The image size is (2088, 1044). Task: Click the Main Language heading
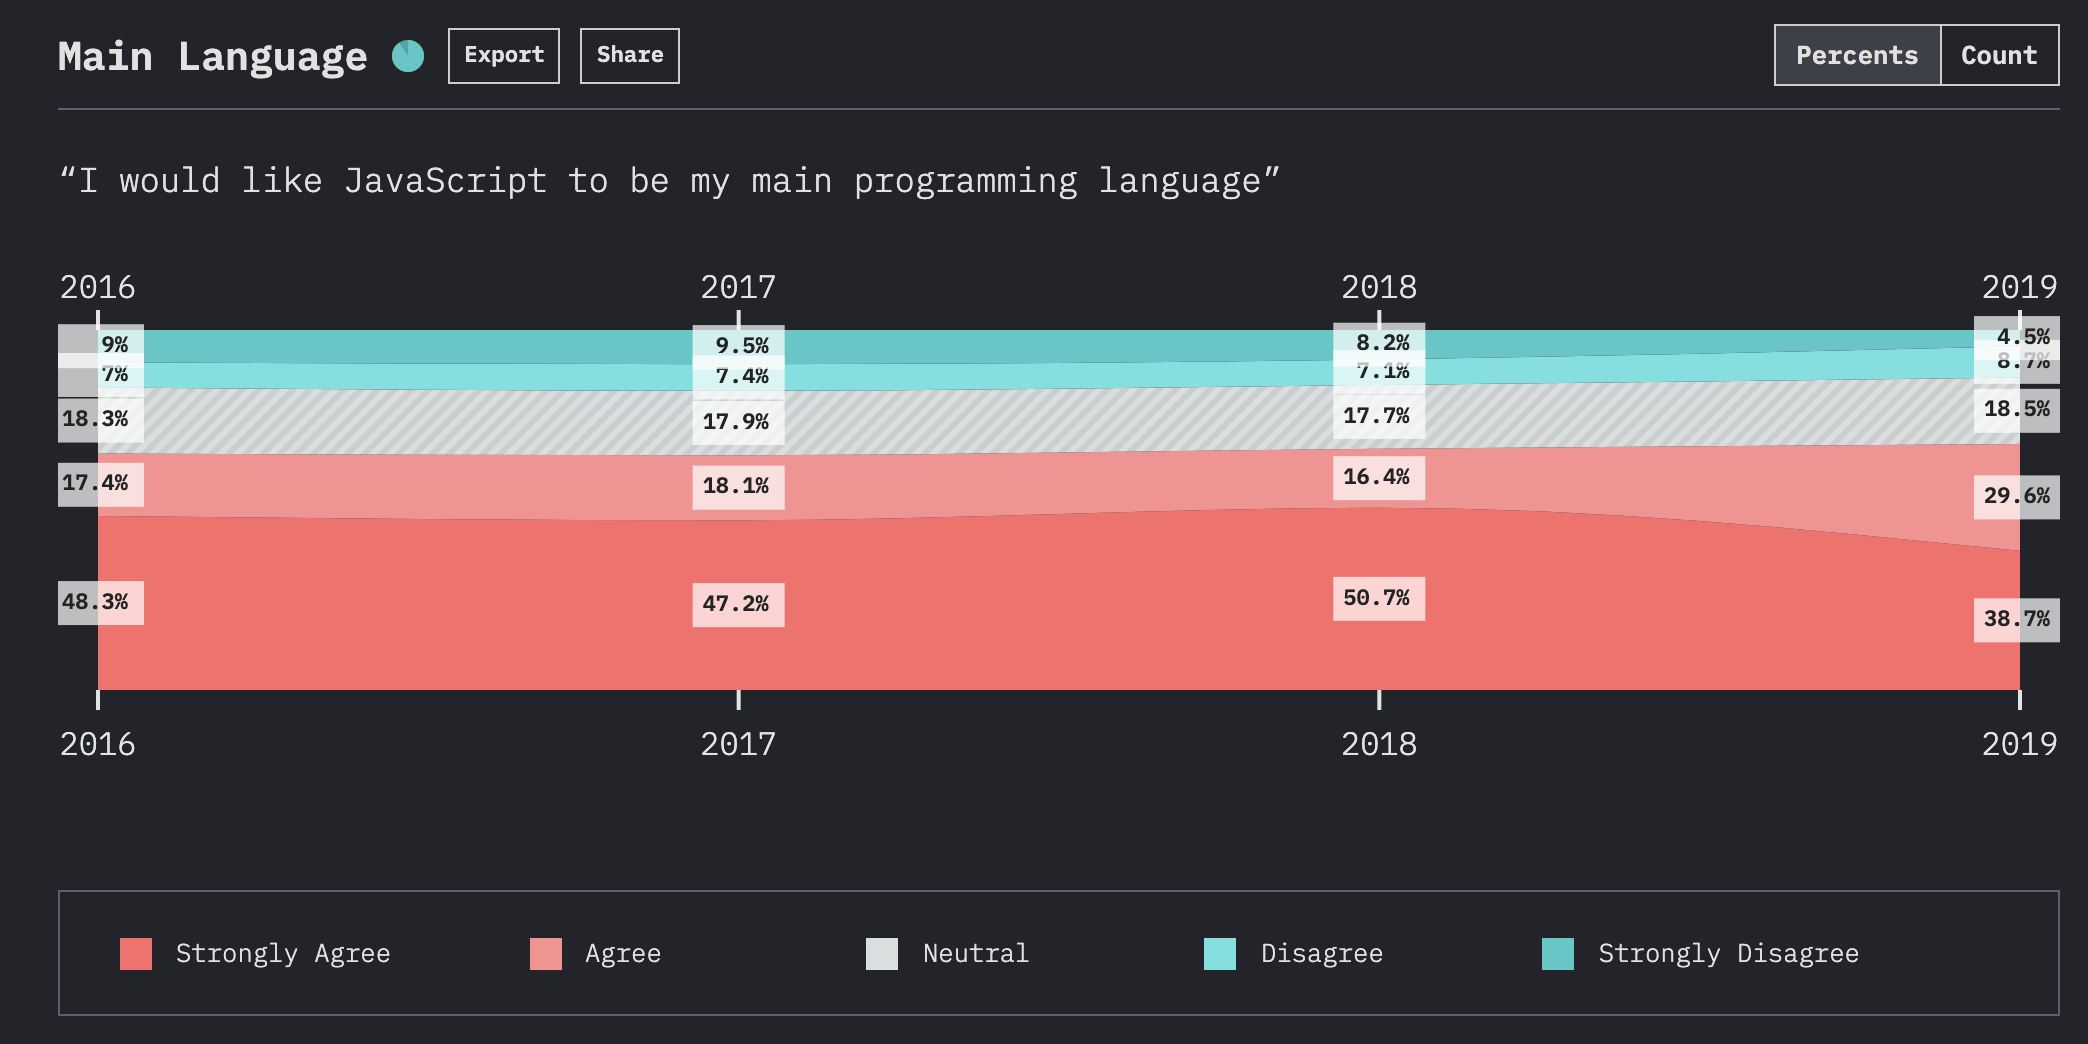tap(213, 57)
